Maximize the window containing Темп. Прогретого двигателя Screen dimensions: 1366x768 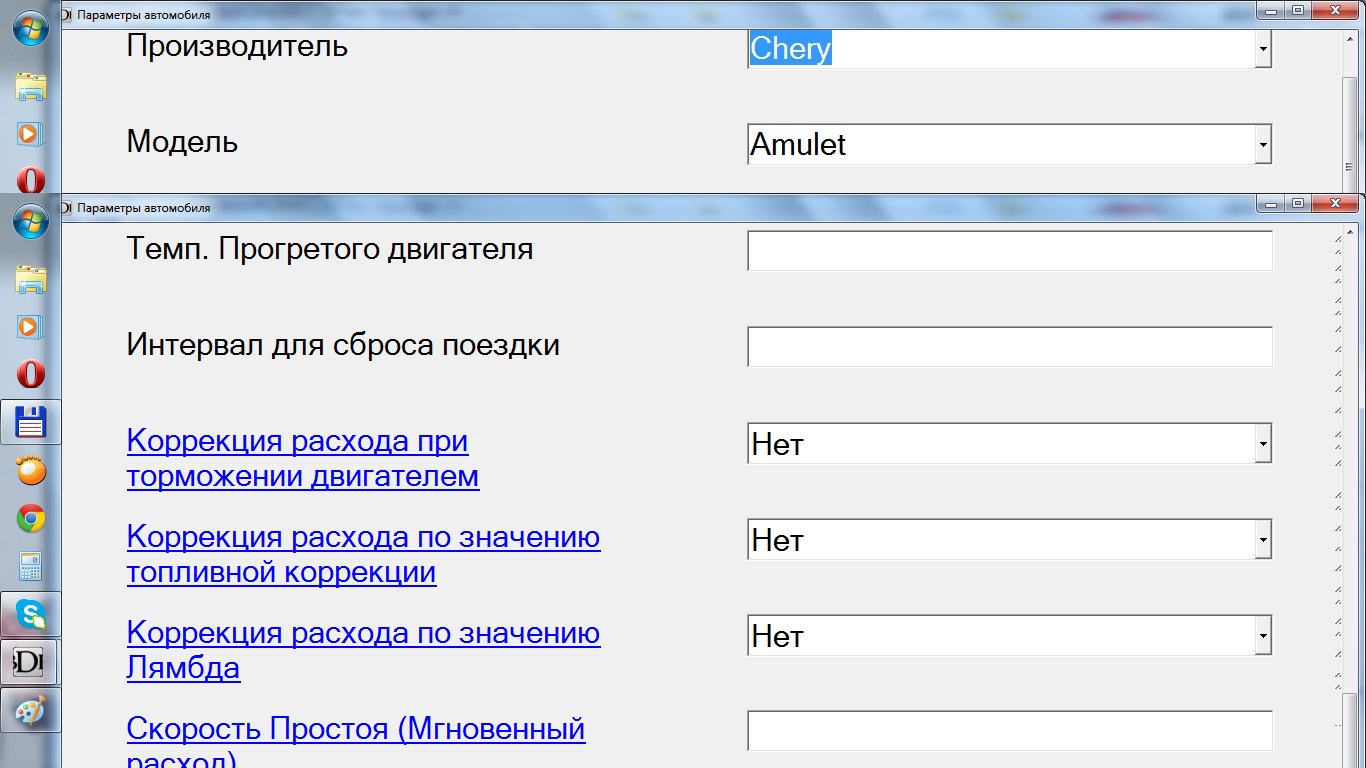click(x=1299, y=204)
